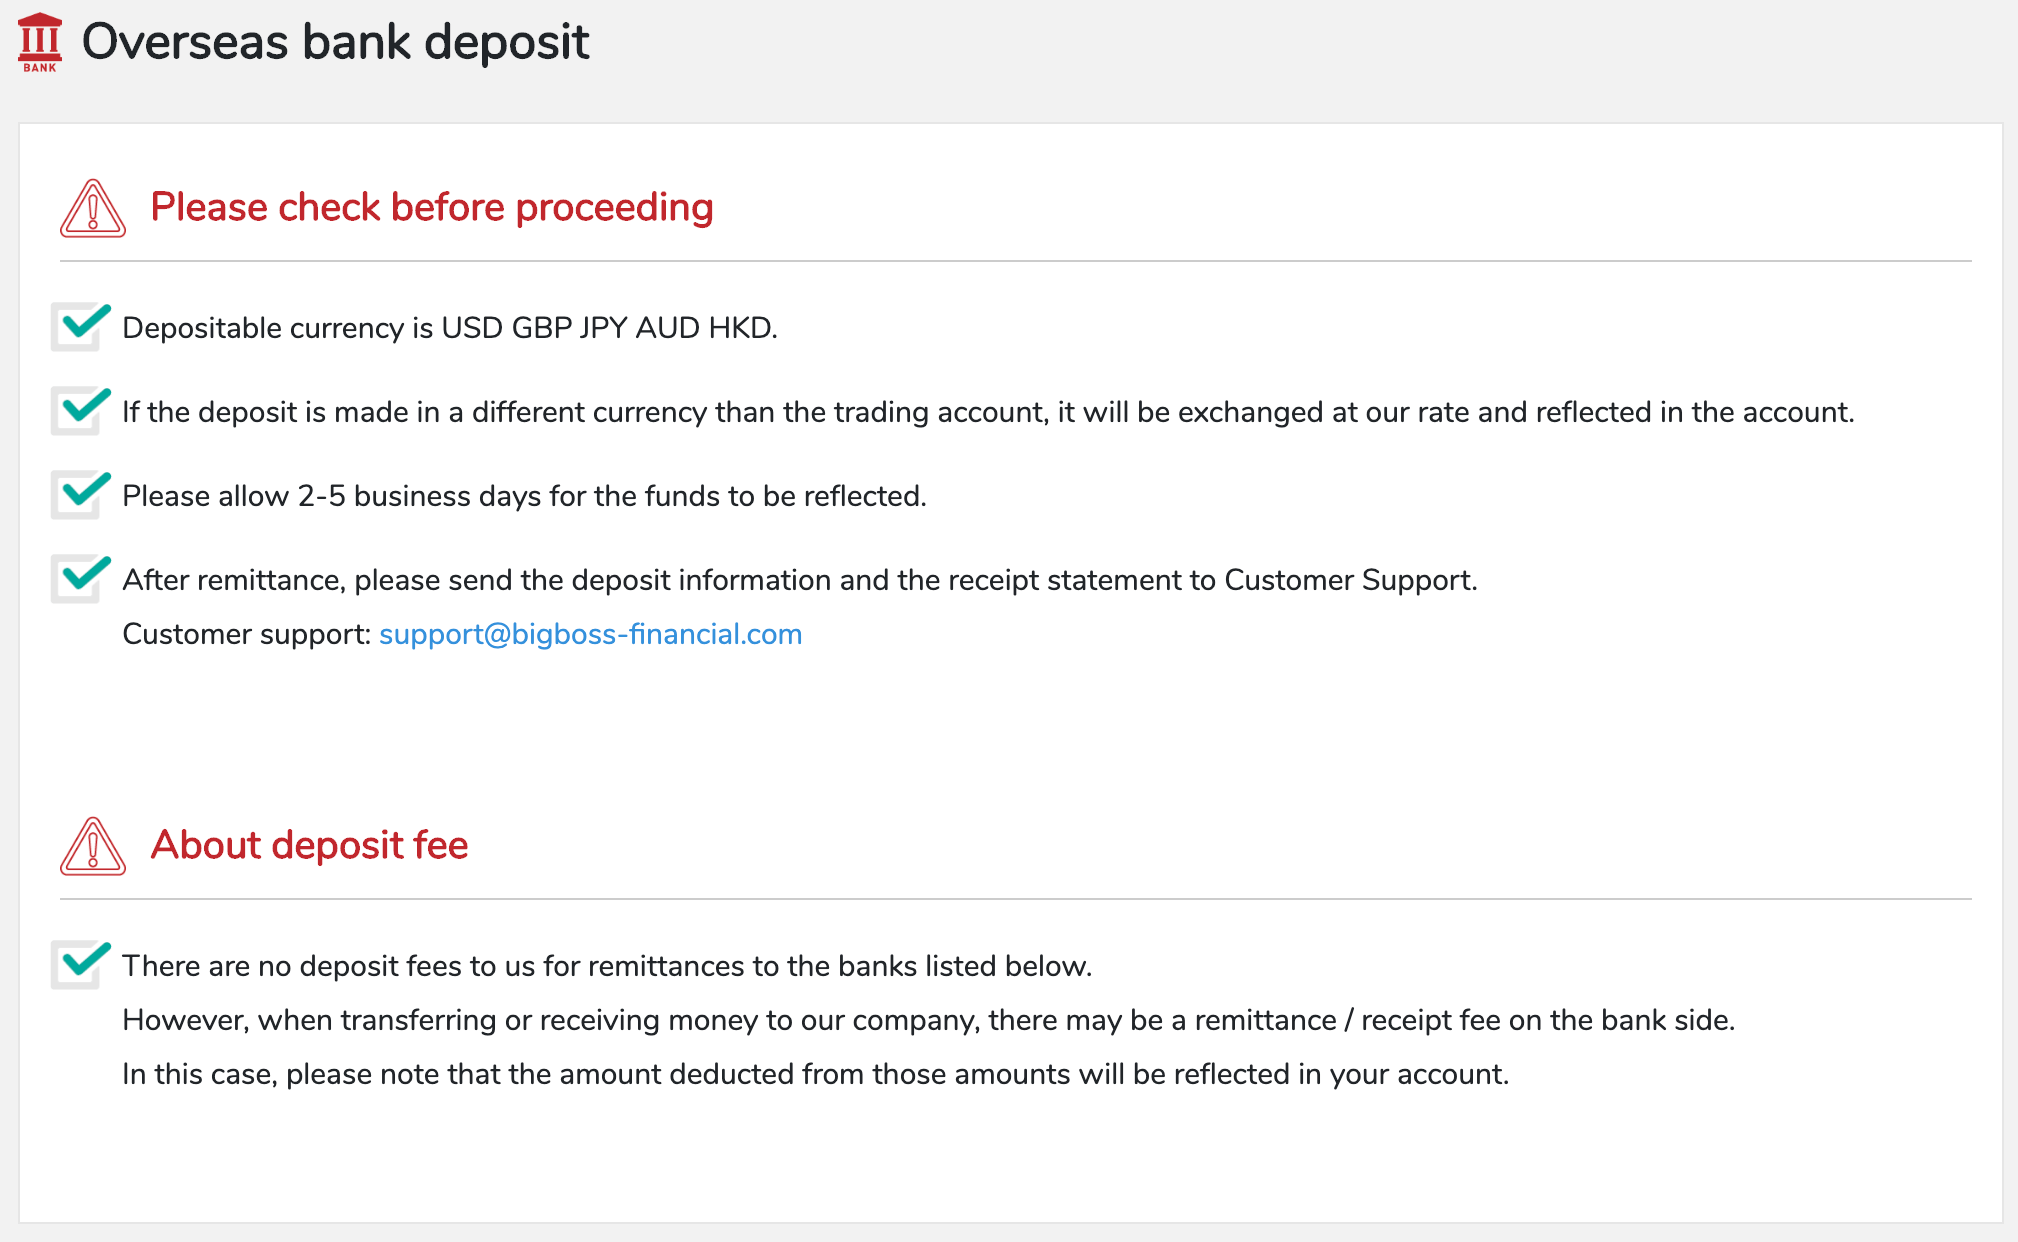Click warning triangle beside "About deposit fee"

click(93, 847)
